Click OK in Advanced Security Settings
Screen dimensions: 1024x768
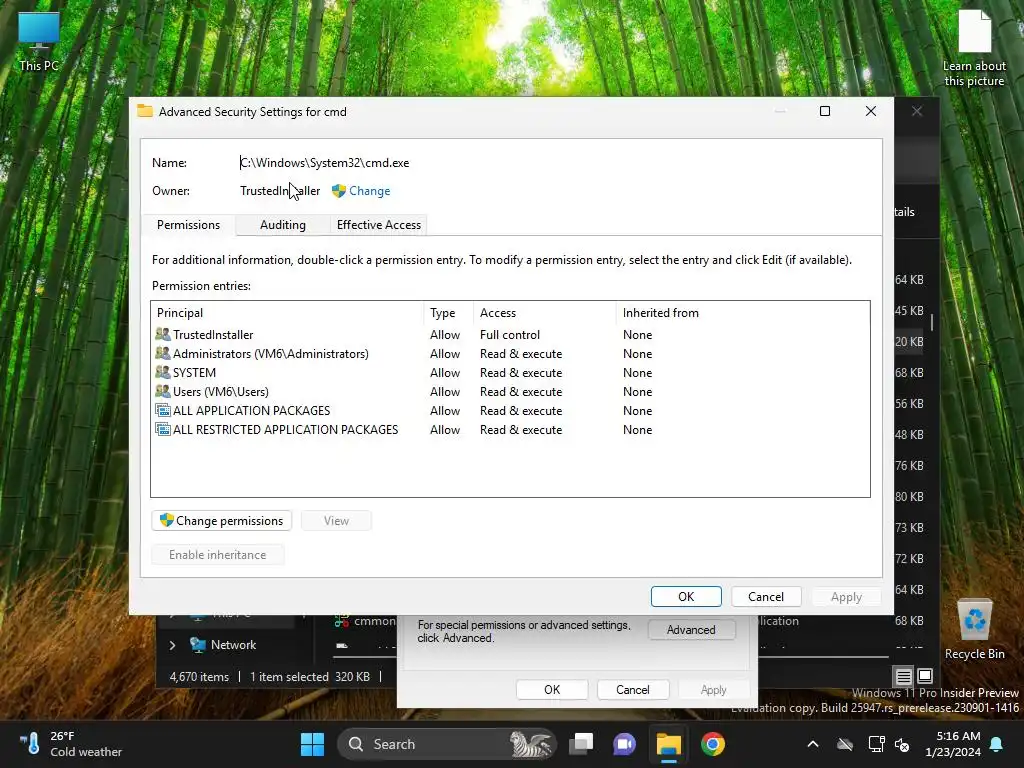(686, 597)
